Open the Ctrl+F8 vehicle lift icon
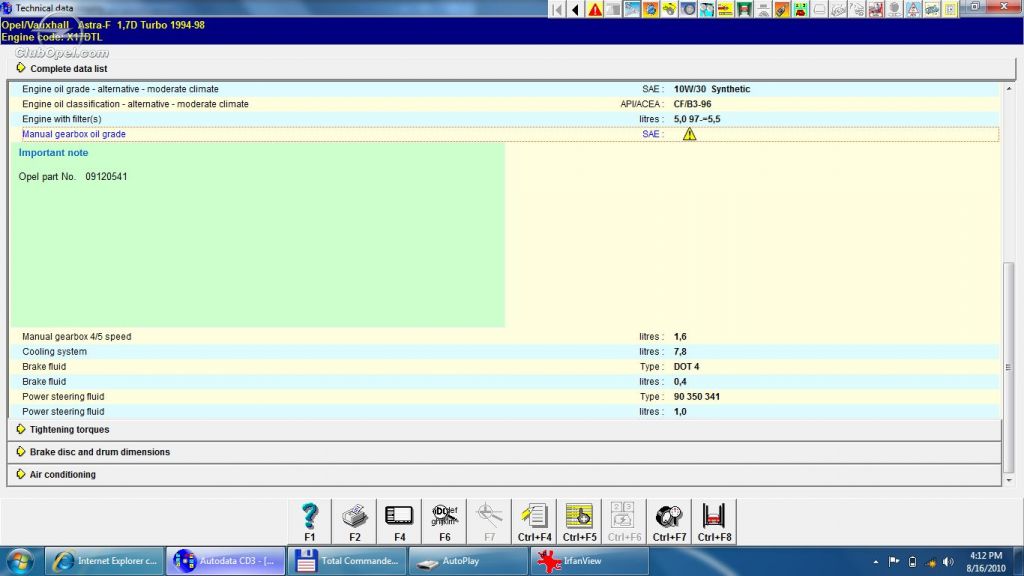This screenshot has height=576, width=1024. pos(714,522)
